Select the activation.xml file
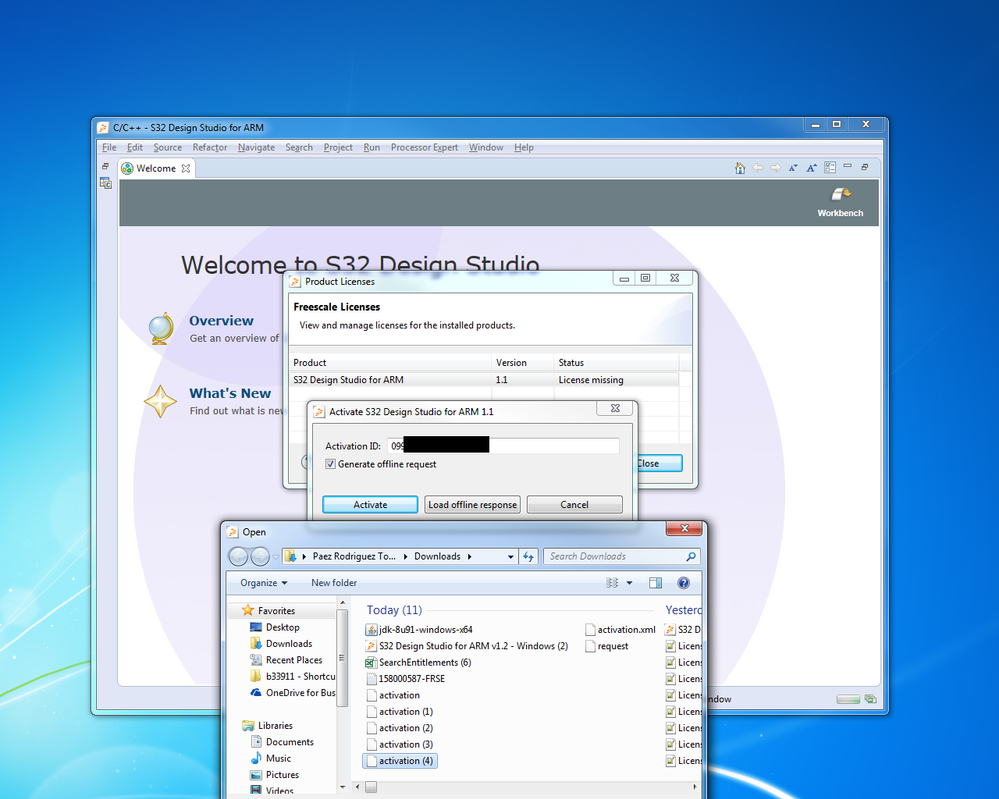This screenshot has width=999, height=799. 621,630
